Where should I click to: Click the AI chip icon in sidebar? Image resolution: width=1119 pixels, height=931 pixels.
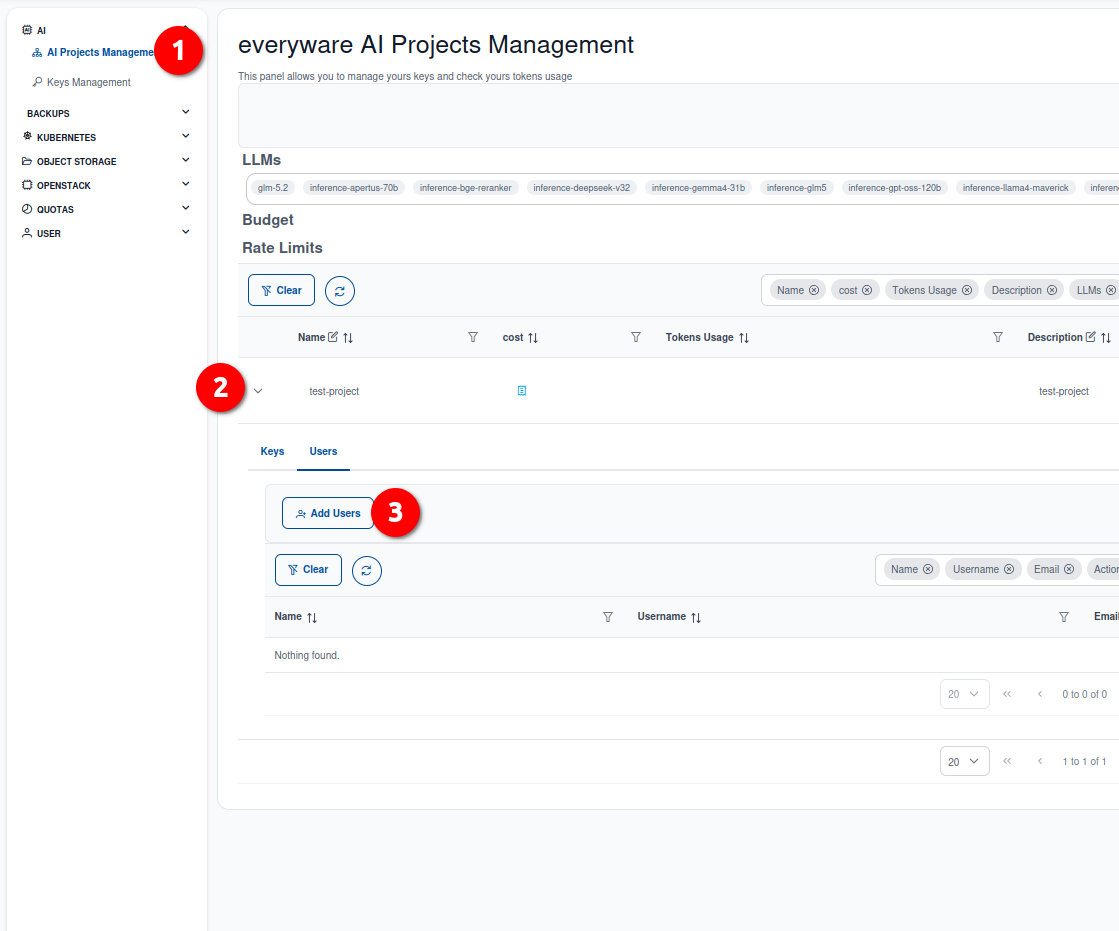tap(27, 30)
